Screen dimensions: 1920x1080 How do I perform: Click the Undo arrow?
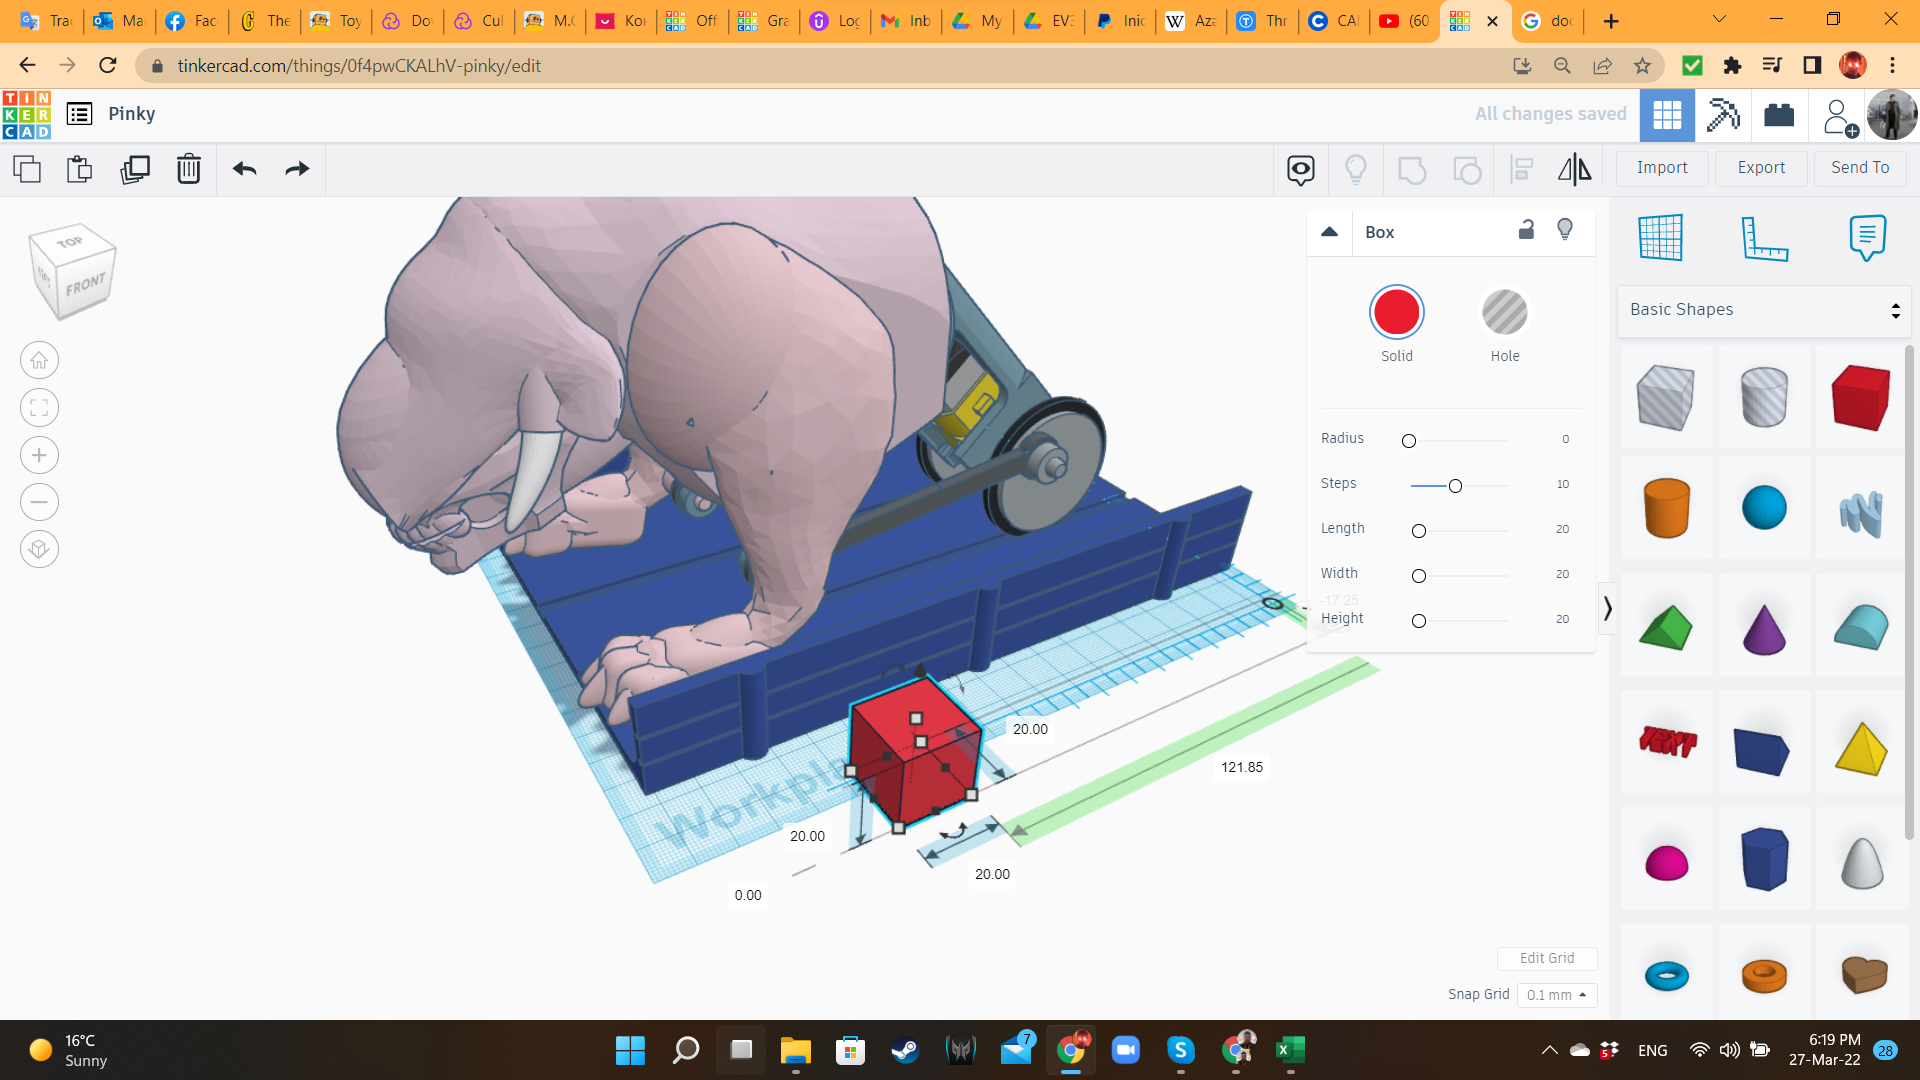coord(244,169)
